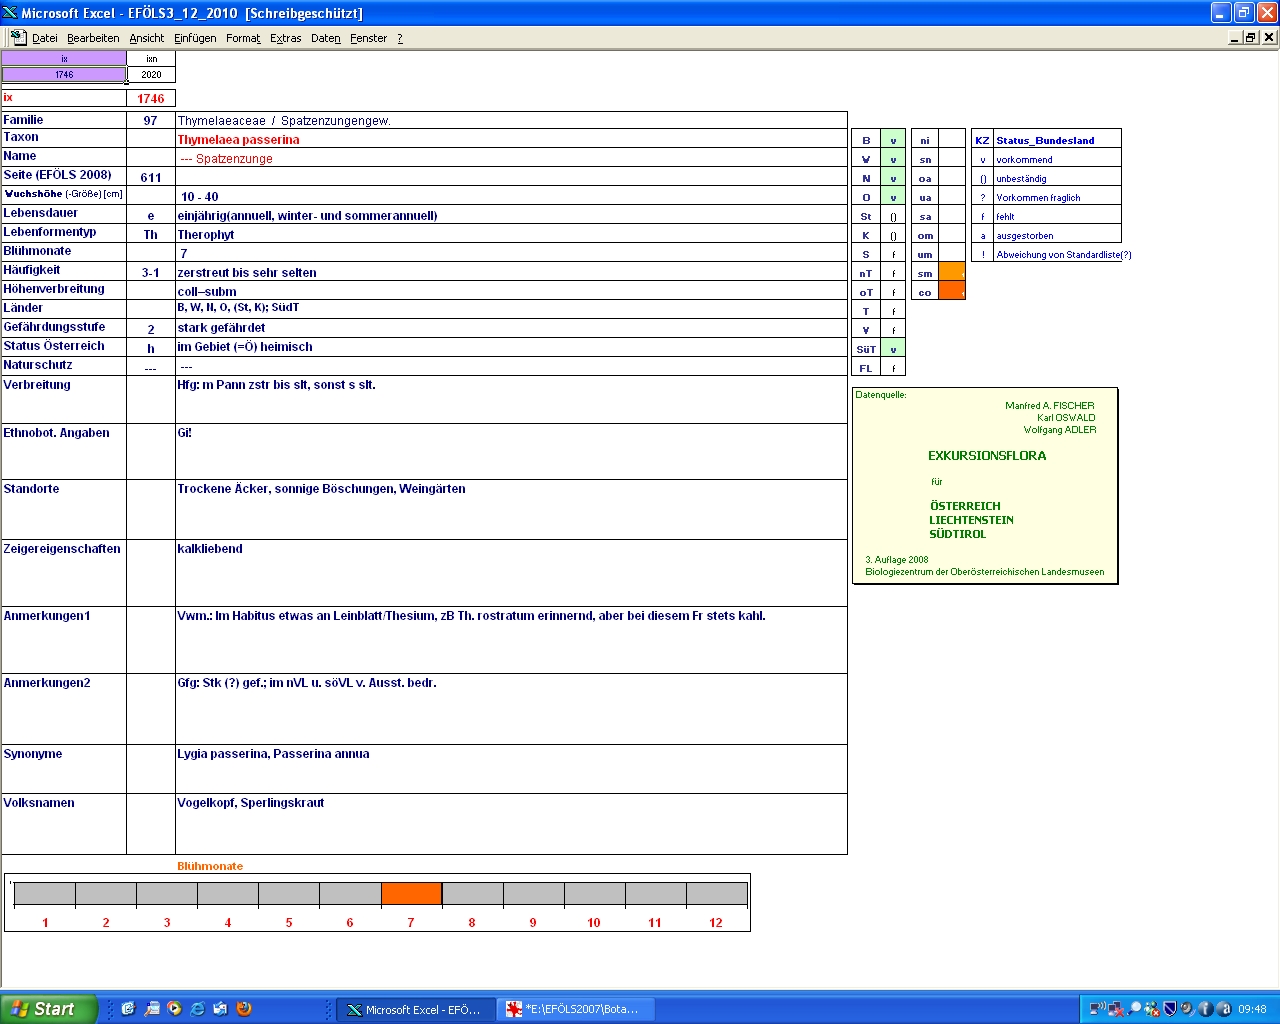This screenshot has height=1024, width=1280.
Task: Click the magnifier tray icon
Action: 1135,1009
